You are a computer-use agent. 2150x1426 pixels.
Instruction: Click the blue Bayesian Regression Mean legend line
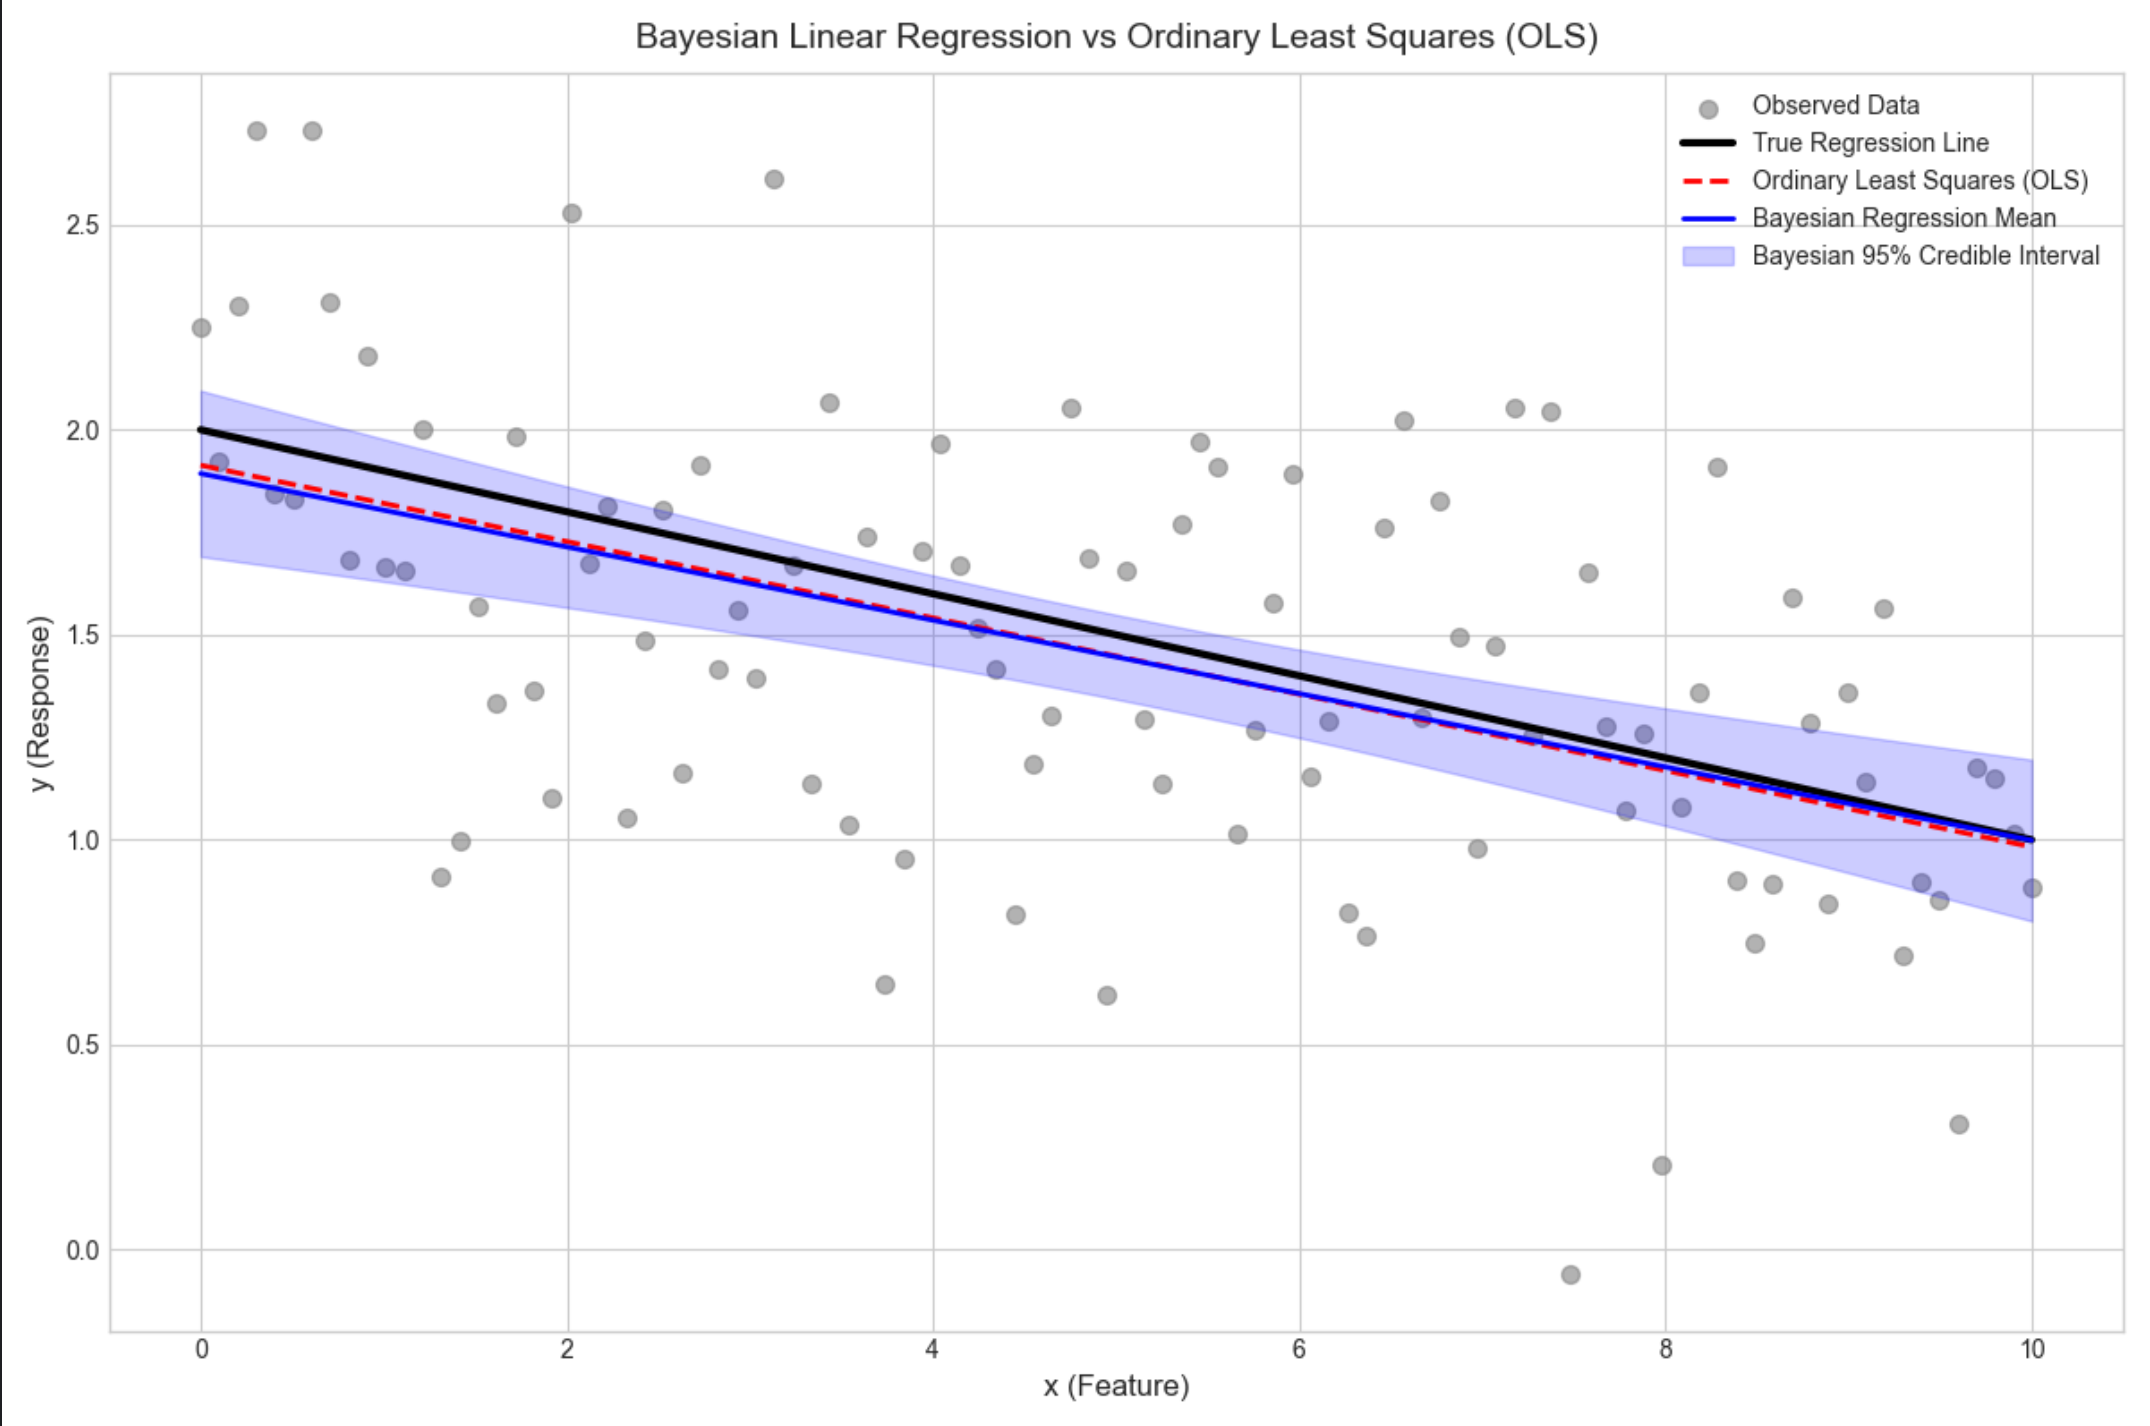[x=1707, y=218]
